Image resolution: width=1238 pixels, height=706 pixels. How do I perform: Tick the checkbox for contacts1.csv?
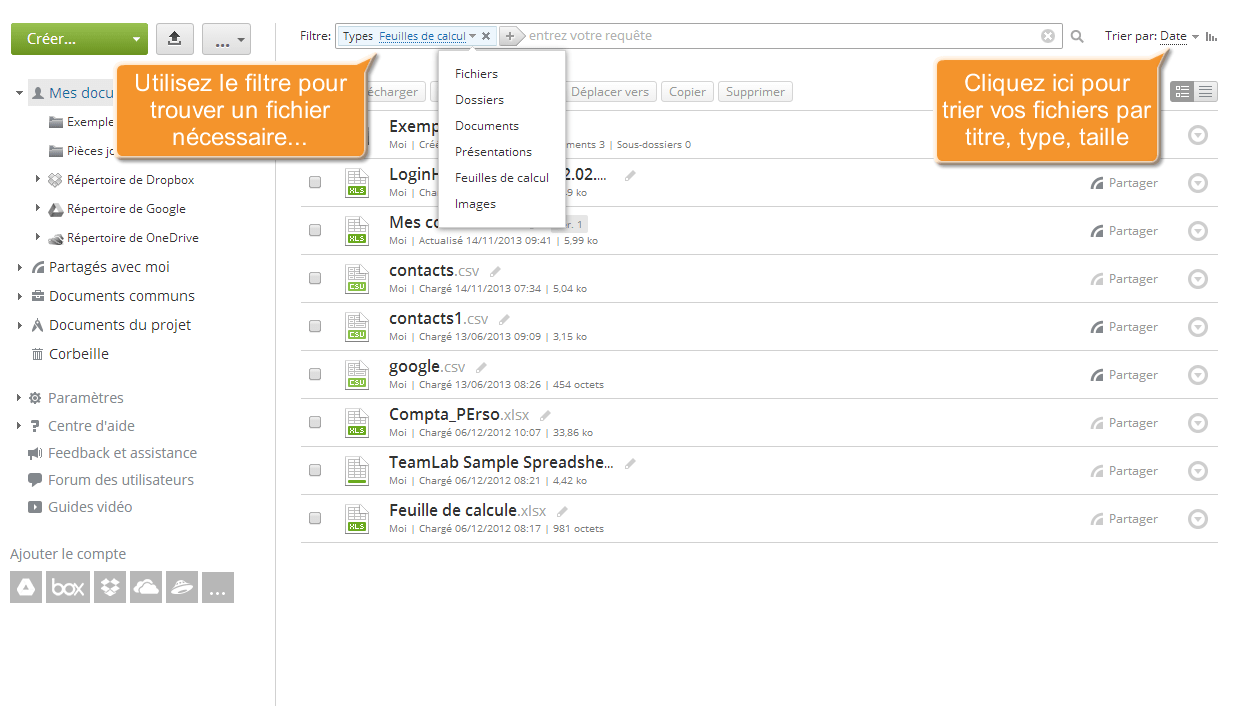(x=315, y=326)
